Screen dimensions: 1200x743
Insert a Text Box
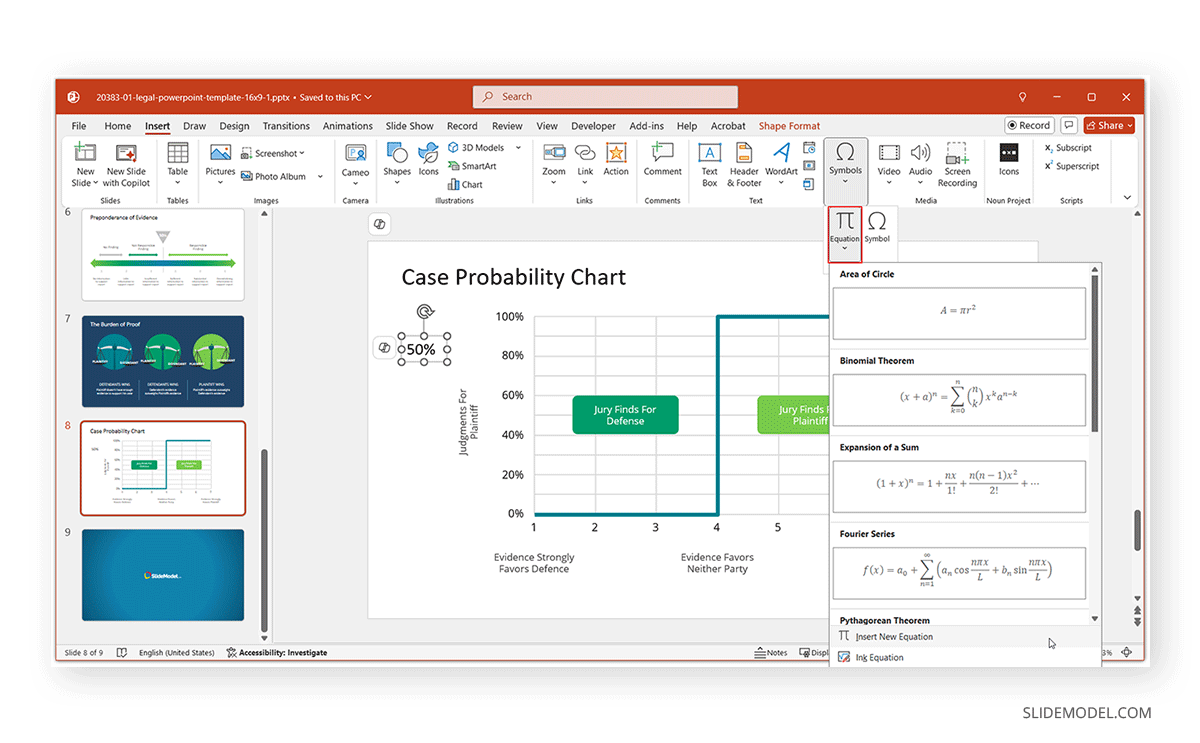pyautogui.click(x=710, y=165)
